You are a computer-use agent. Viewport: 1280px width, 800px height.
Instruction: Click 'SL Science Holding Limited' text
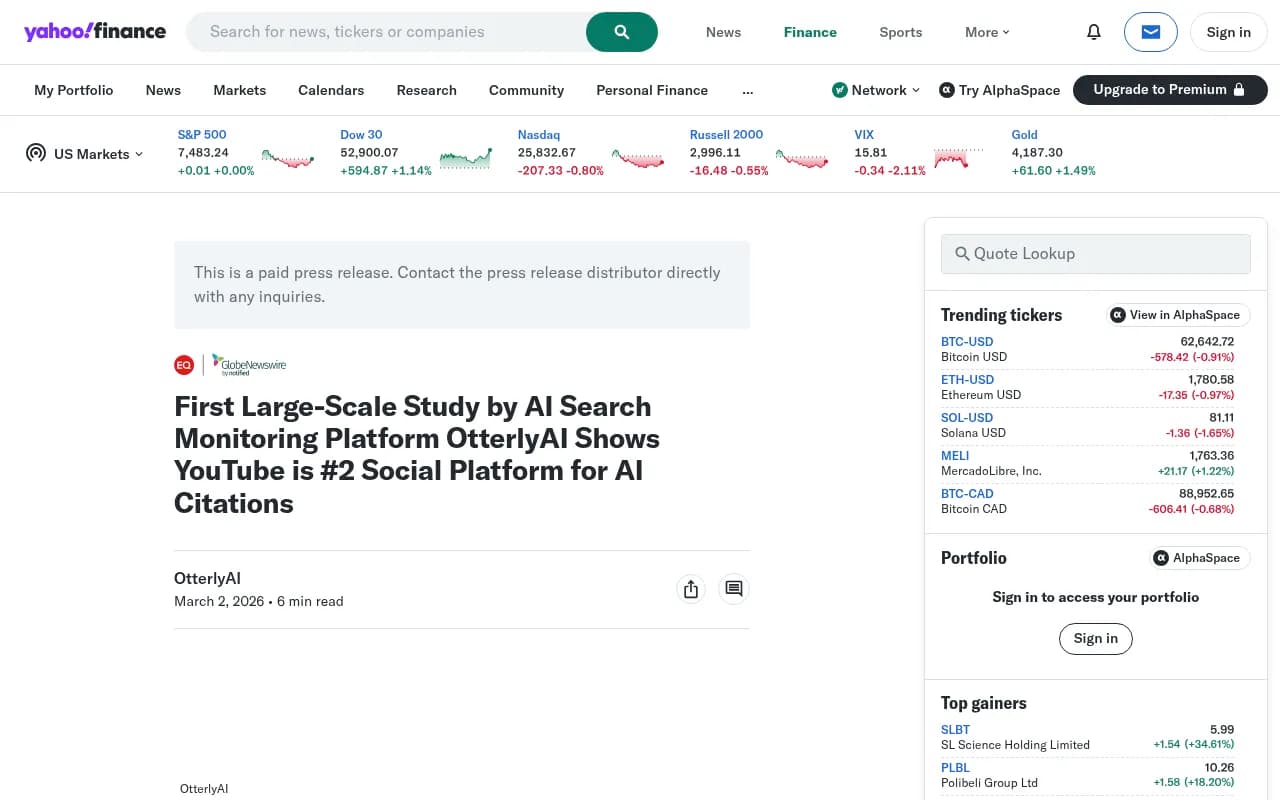(x=1015, y=745)
